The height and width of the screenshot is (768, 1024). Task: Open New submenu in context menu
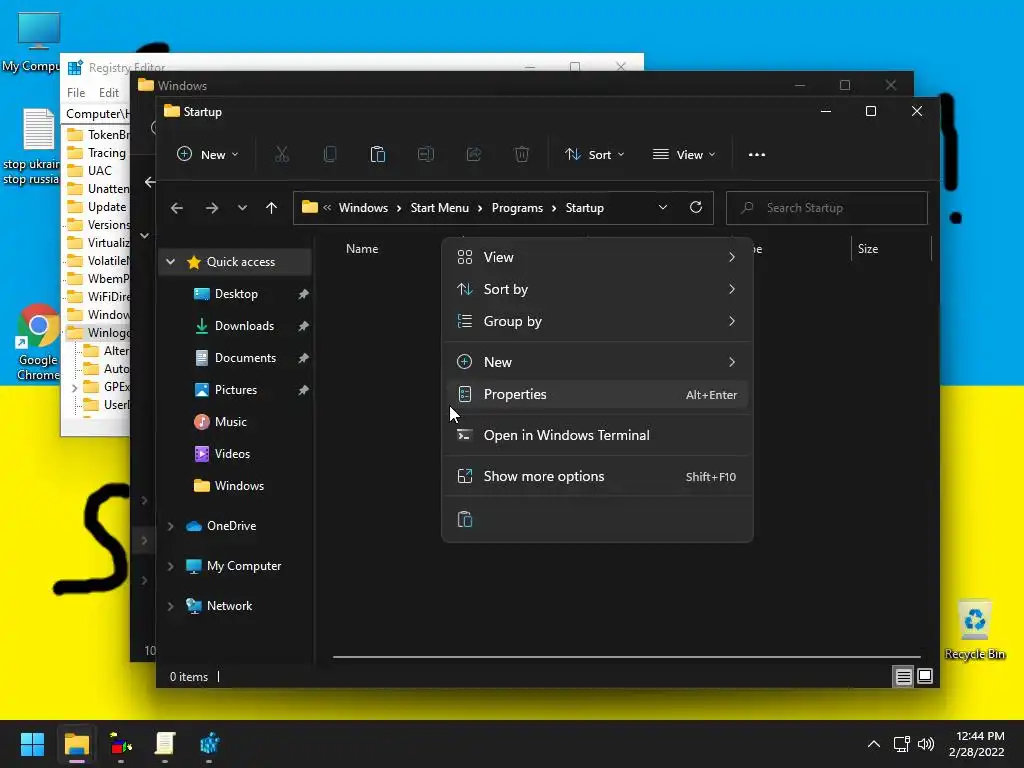tap(597, 362)
